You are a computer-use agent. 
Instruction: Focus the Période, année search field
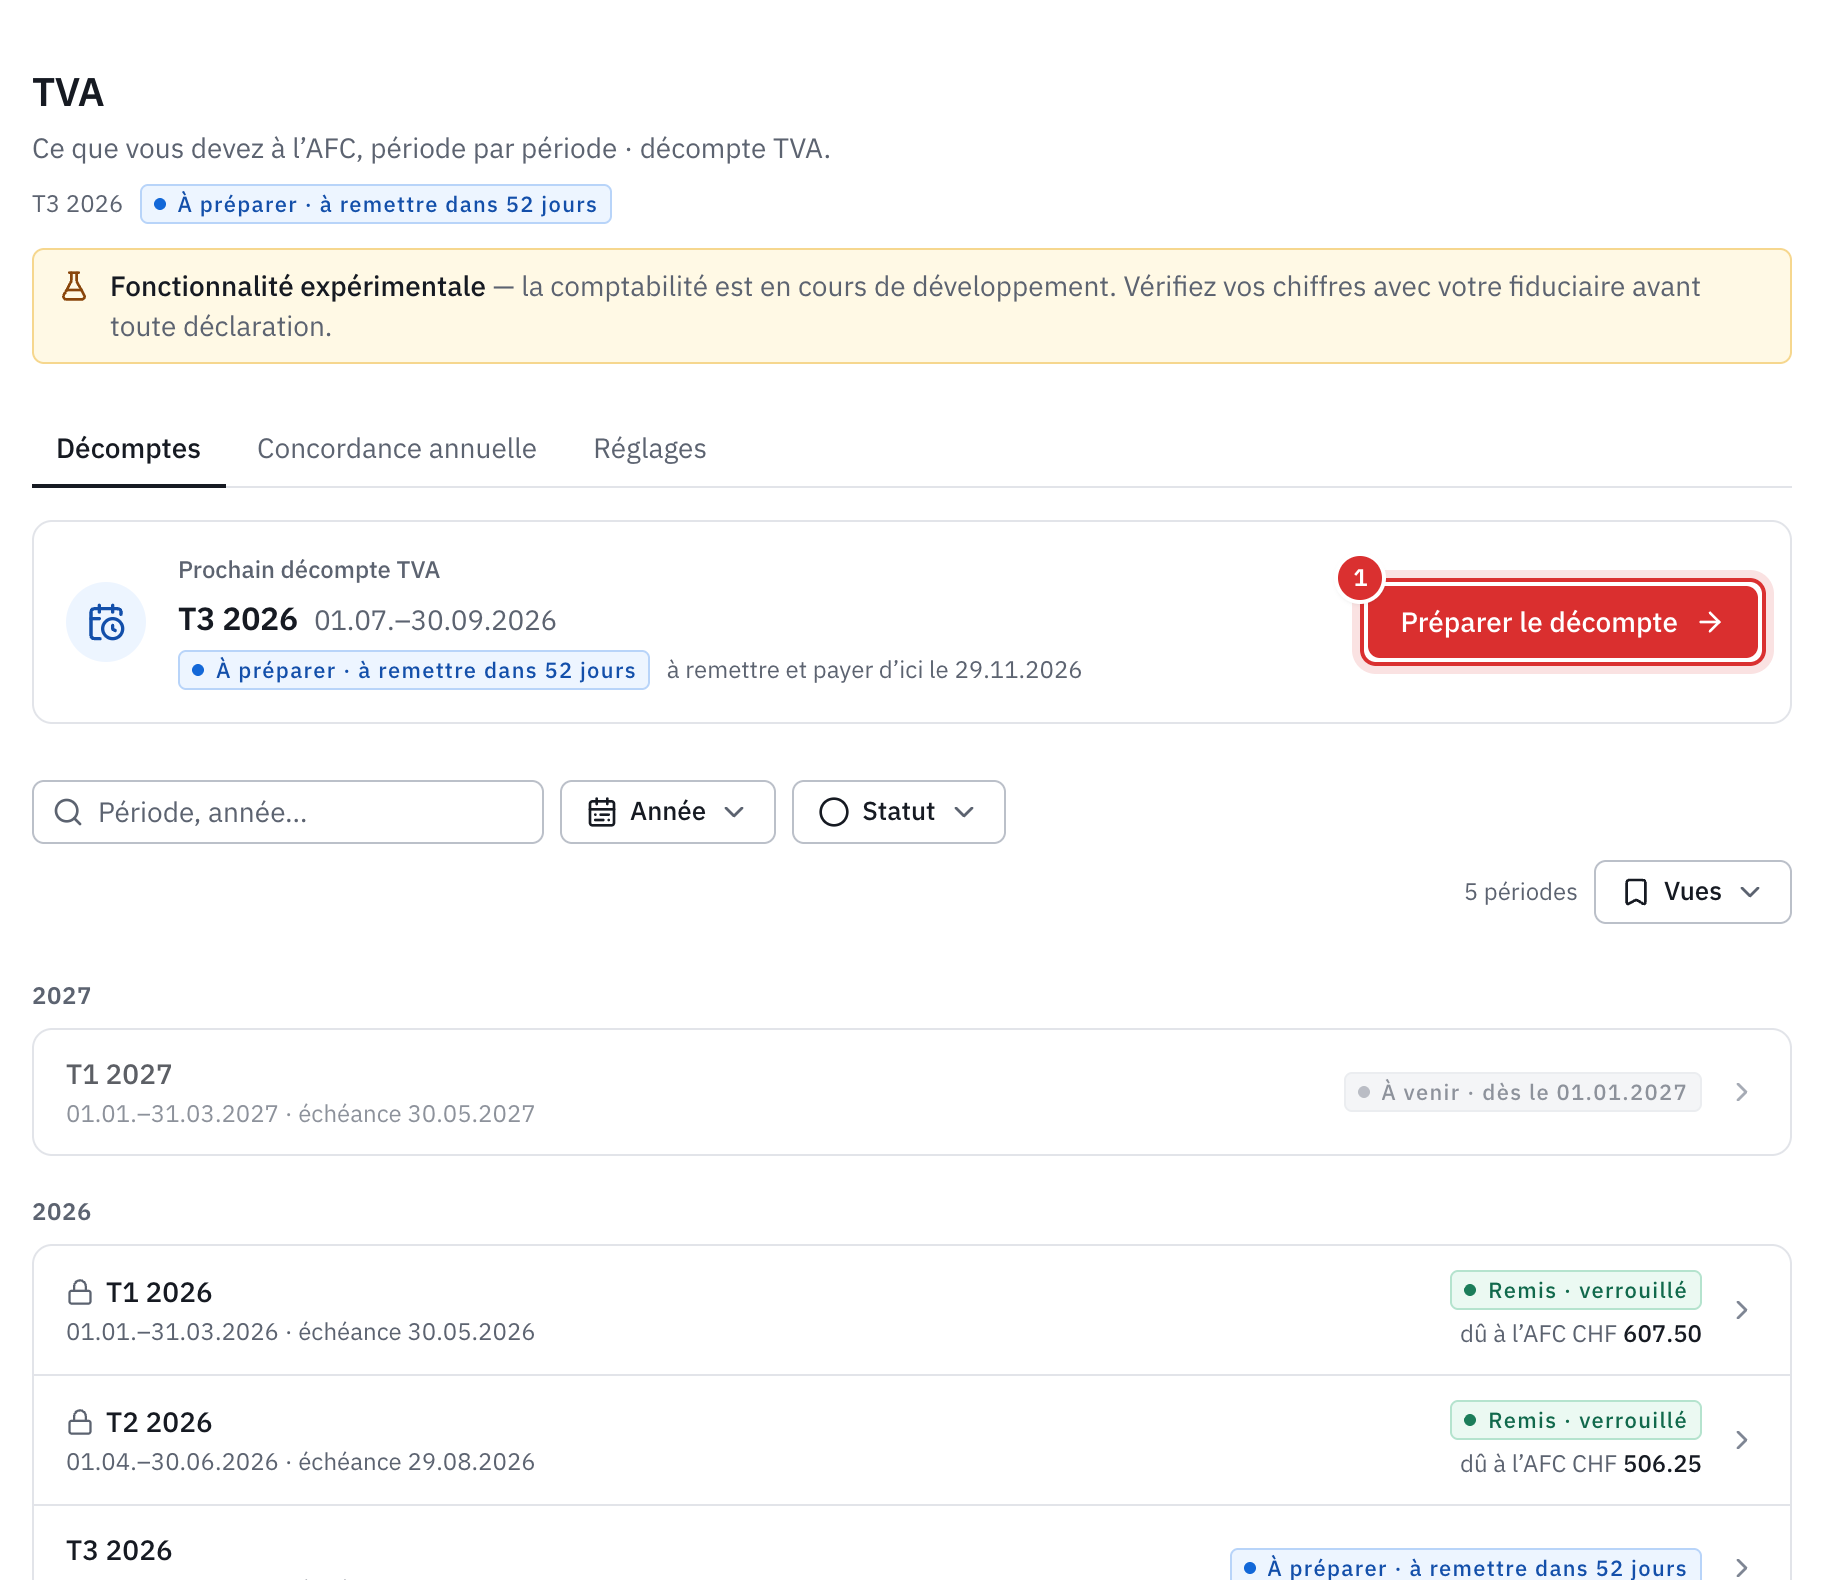pyautogui.click(x=288, y=812)
